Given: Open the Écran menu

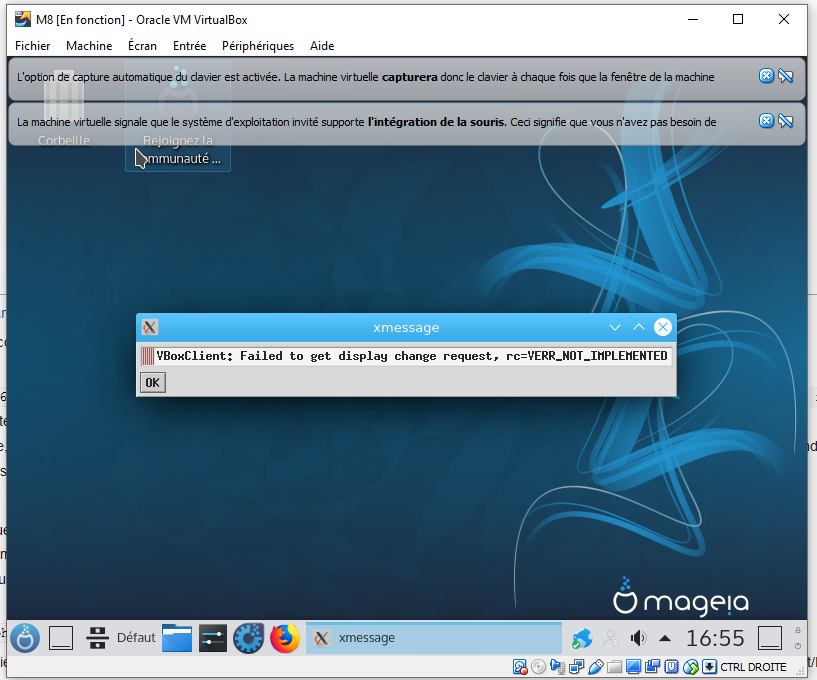Looking at the screenshot, I should [142, 46].
